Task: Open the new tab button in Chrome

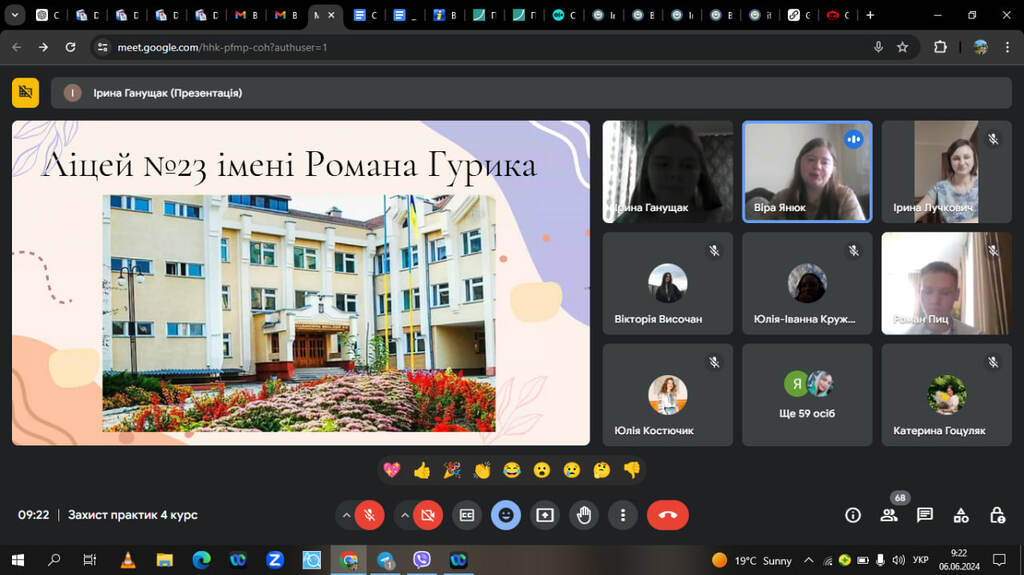Action: point(870,15)
